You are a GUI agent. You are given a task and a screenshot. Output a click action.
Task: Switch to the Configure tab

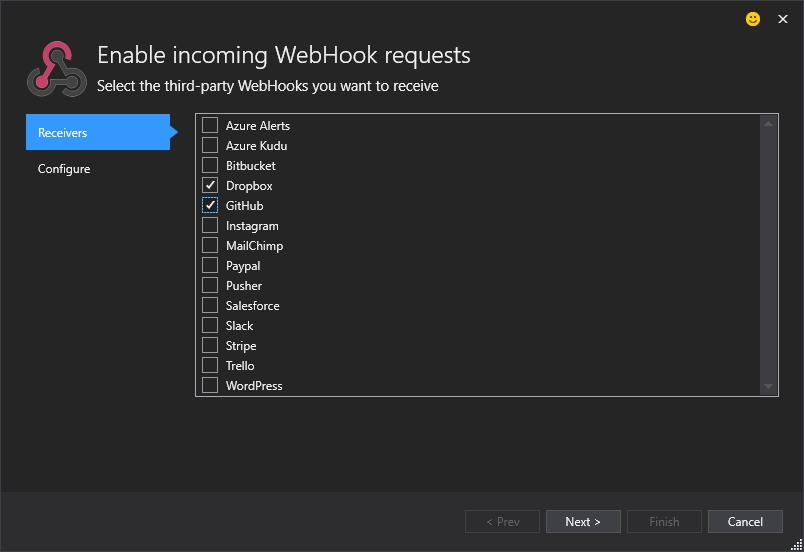click(64, 169)
